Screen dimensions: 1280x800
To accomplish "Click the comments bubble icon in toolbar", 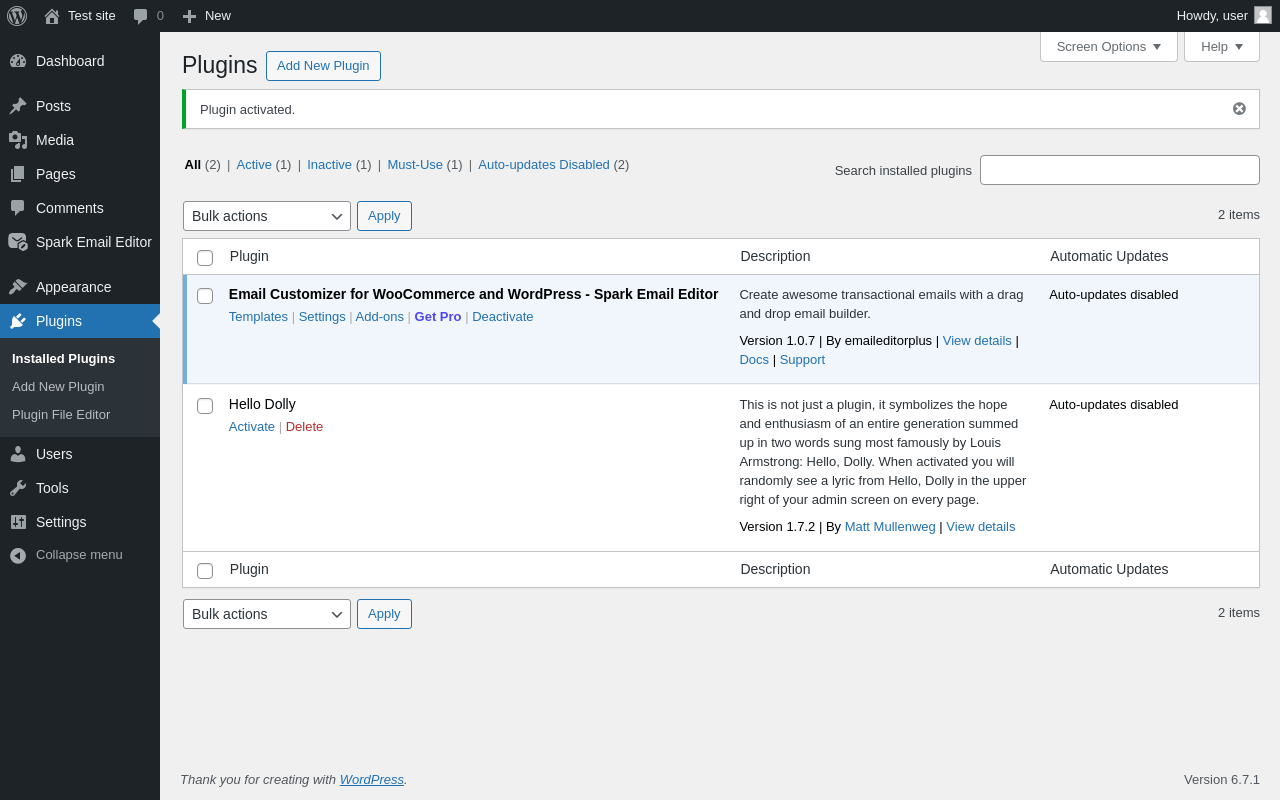I will coord(141,16).
